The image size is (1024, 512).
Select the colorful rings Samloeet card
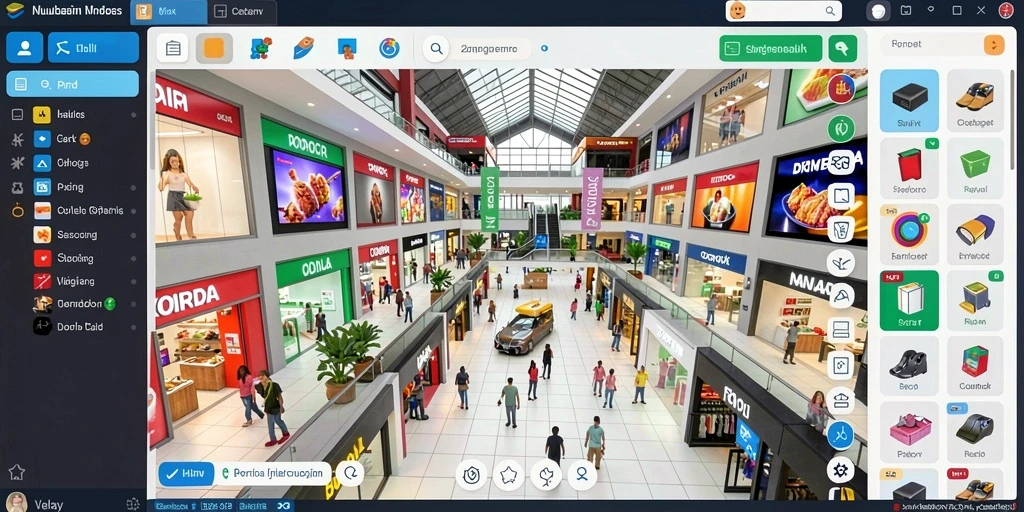(x=909, y=234)
